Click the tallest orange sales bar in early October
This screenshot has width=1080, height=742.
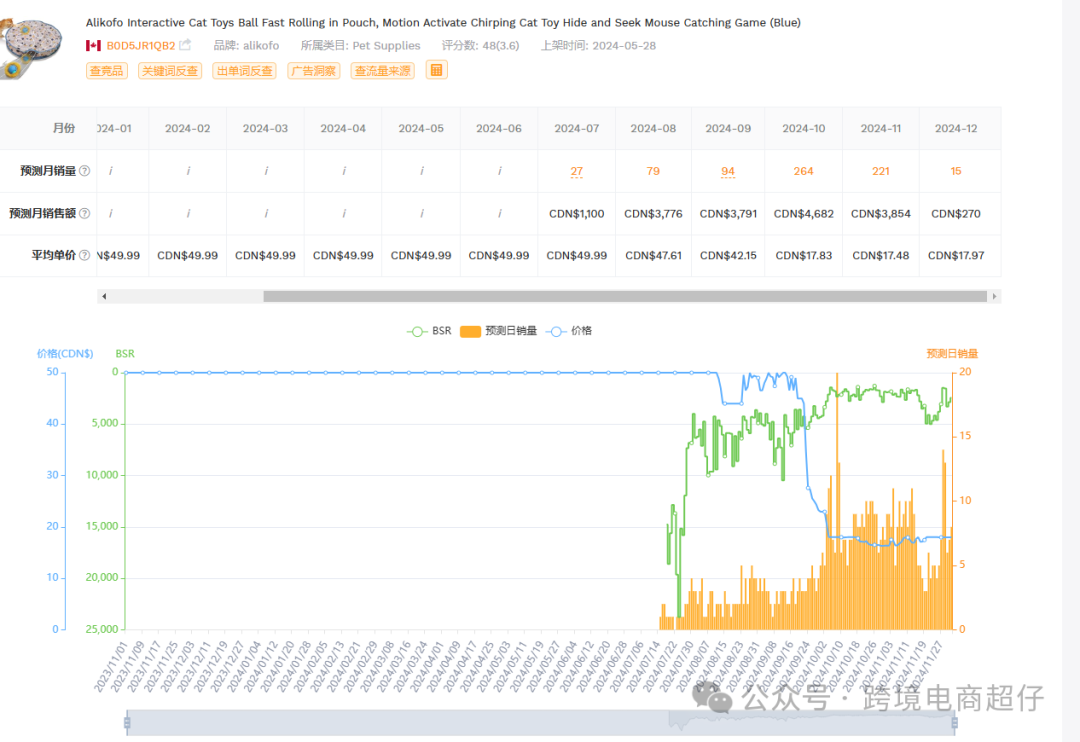click(x=837, y=501)
